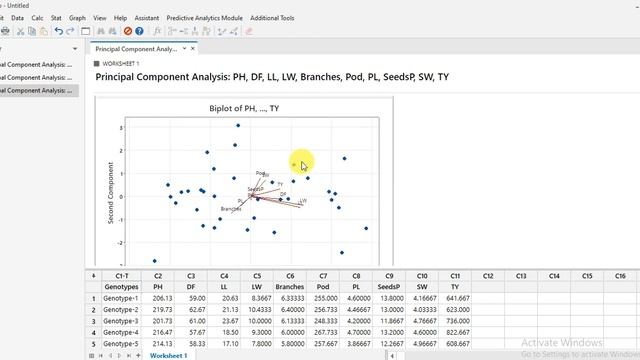Open the Additional Tools menu
The width and height of the screenshot is (640, 360).
coord(272,18)
